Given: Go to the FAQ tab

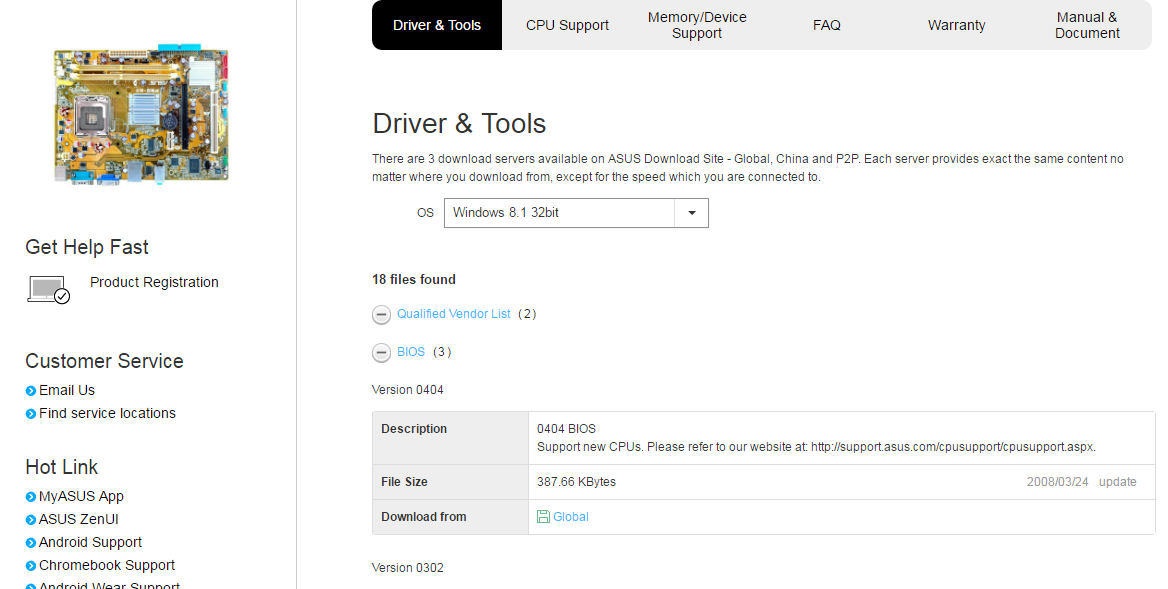Looking at the screenshot, I should (827, 25).
